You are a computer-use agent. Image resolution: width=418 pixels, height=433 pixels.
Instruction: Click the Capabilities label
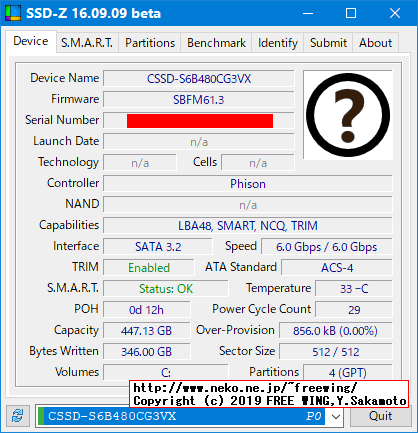[69, 225]
